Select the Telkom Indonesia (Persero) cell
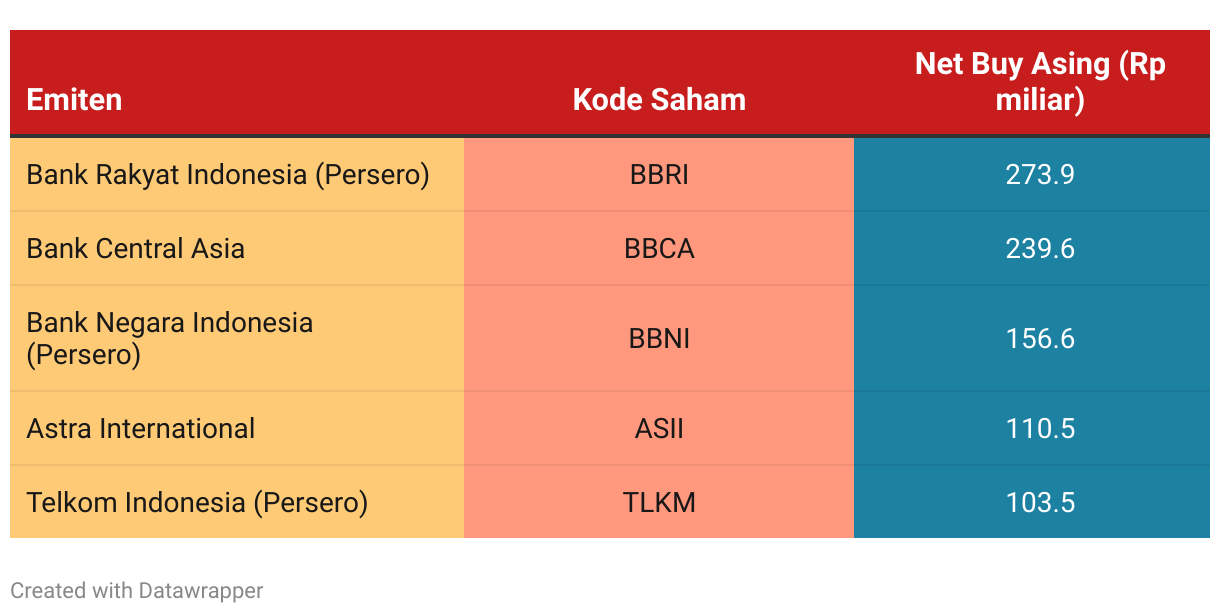The height and width of the screenshot is (614, 1220). [x=237, y=502]
